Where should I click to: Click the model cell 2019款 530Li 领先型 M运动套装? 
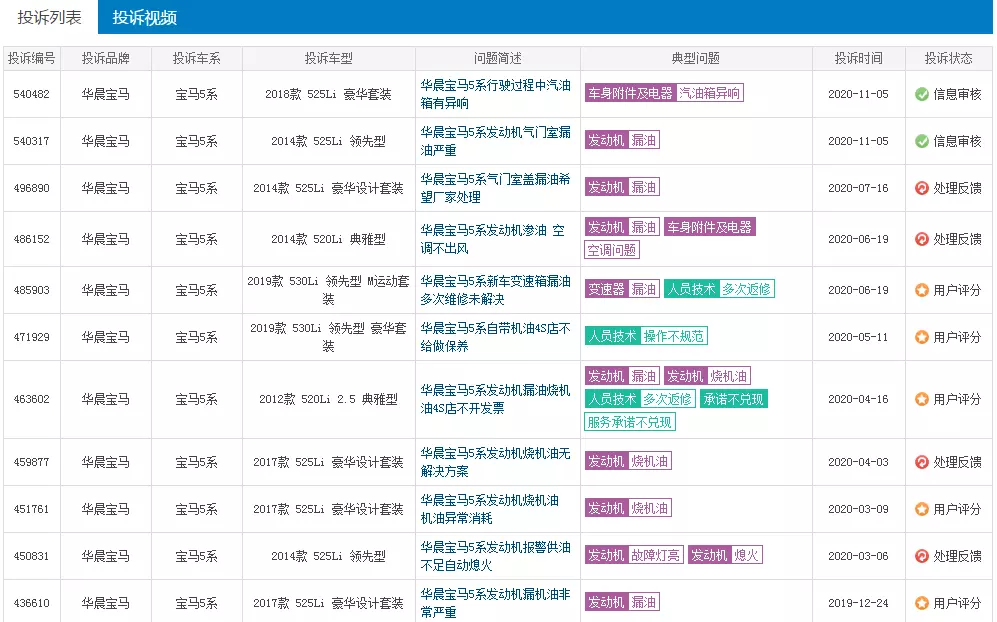tap(328, 290)
